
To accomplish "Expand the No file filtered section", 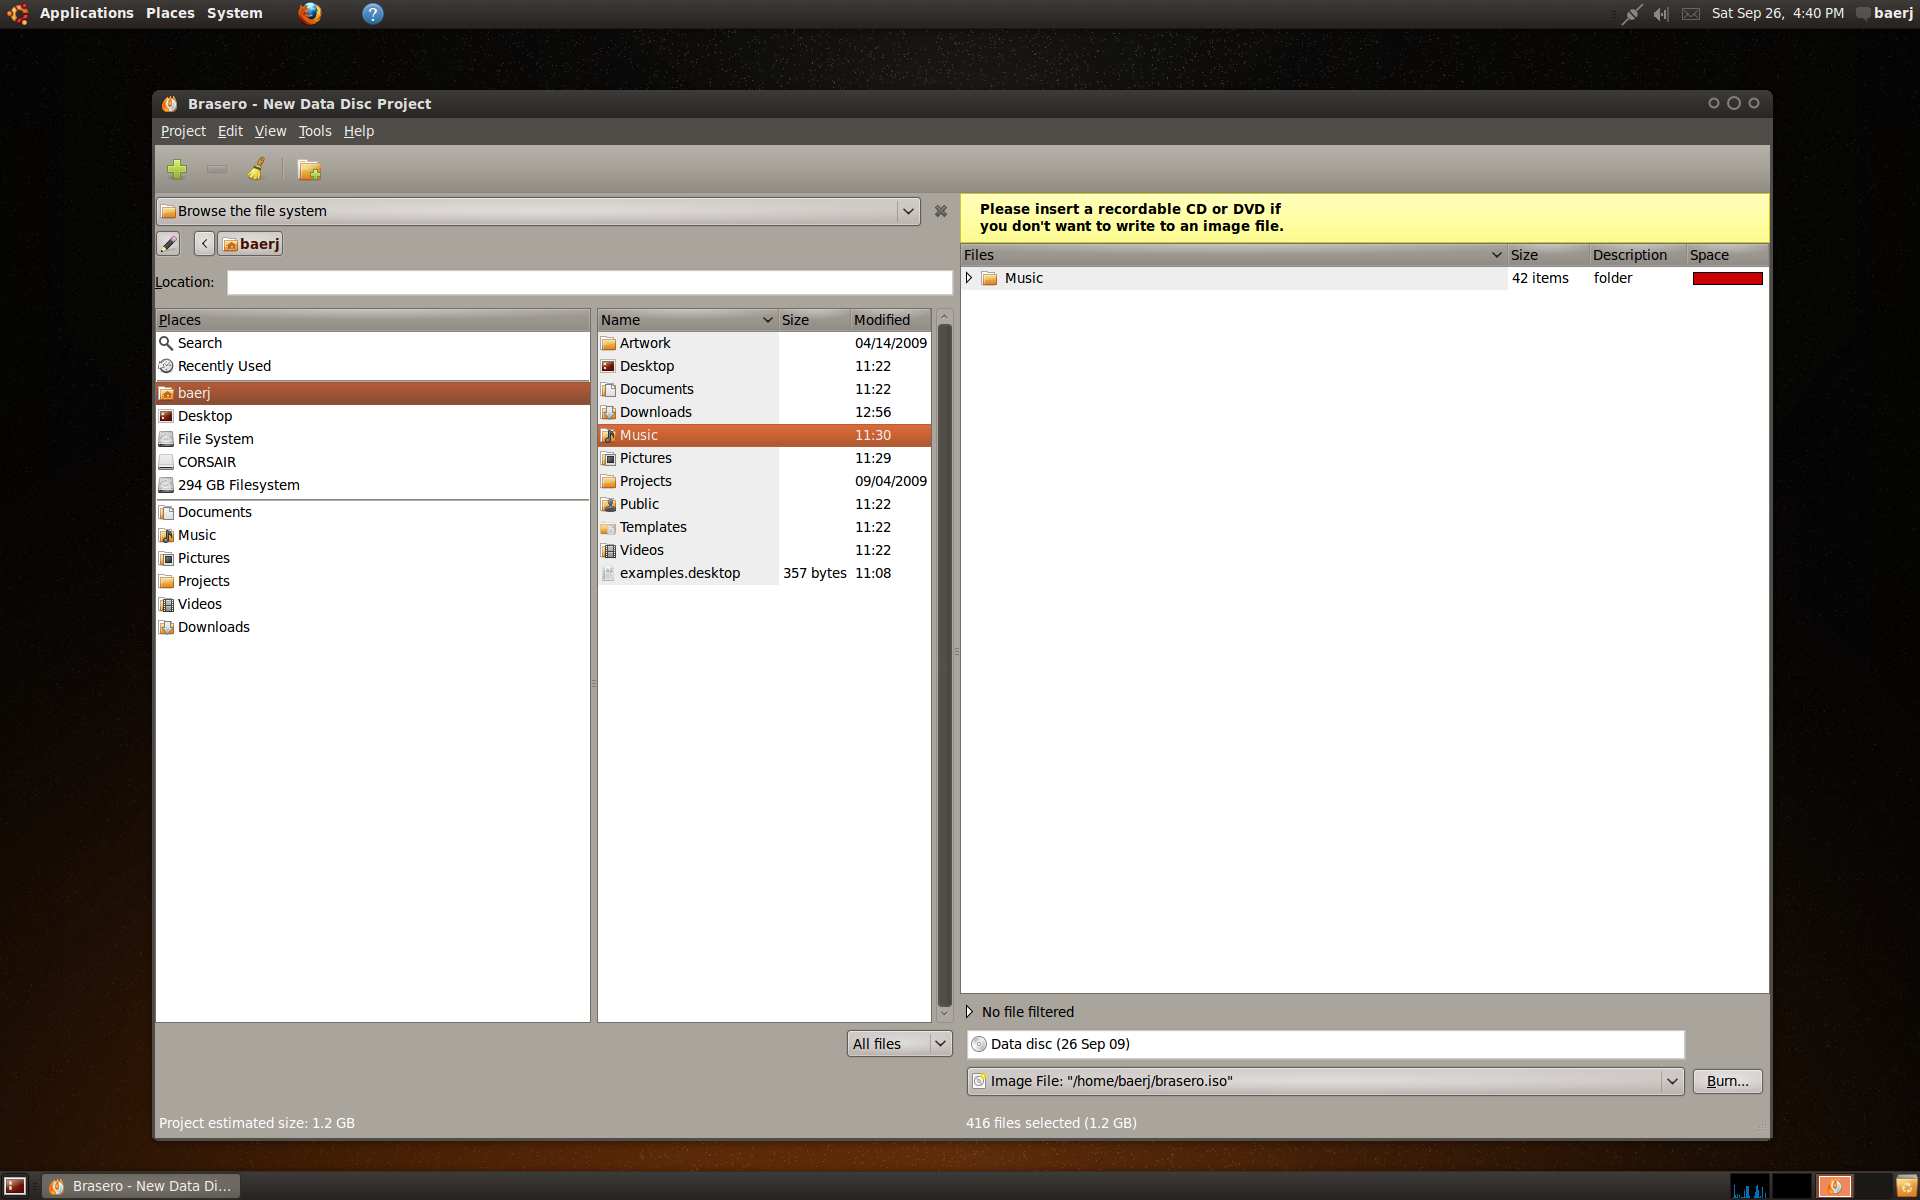I will tap(969, 1012).
